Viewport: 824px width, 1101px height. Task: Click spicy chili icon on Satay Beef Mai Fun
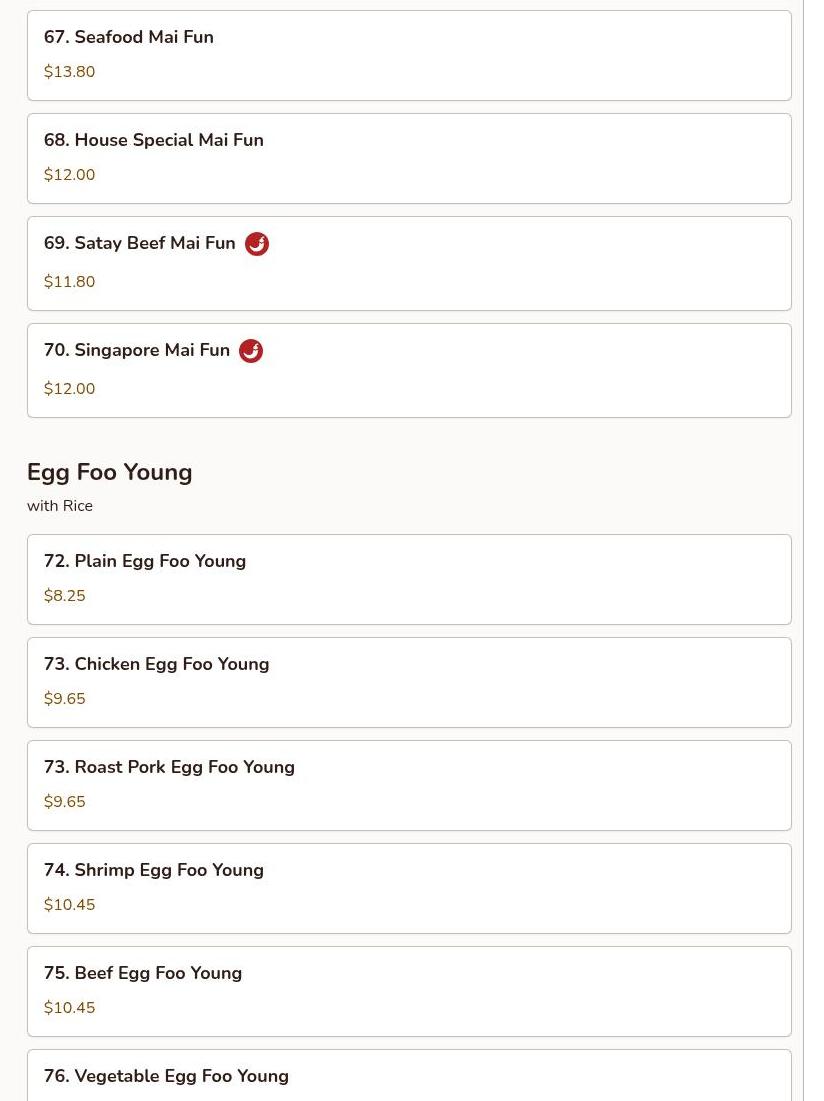coord(257,244)
